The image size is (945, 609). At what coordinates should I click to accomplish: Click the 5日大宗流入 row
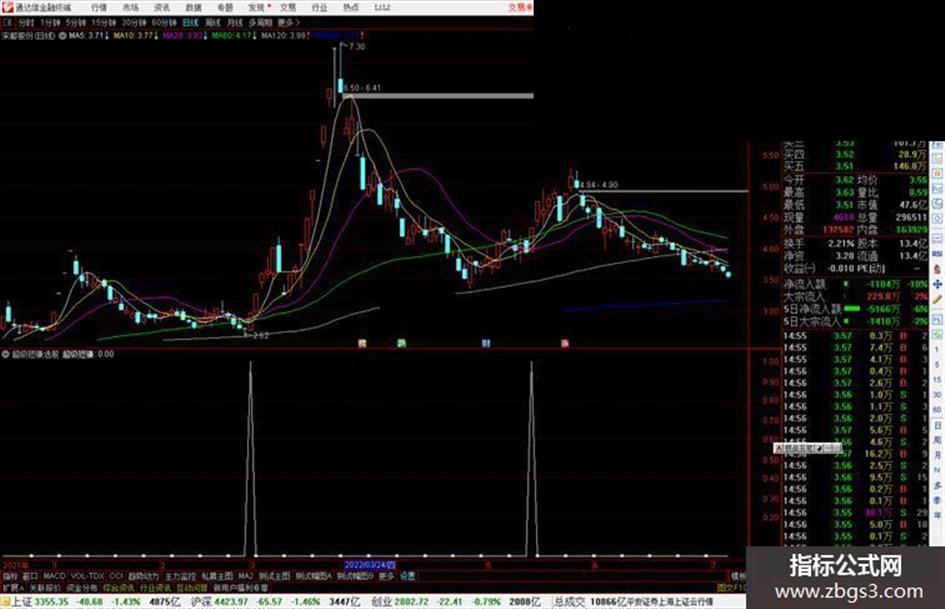coord(856,321)
